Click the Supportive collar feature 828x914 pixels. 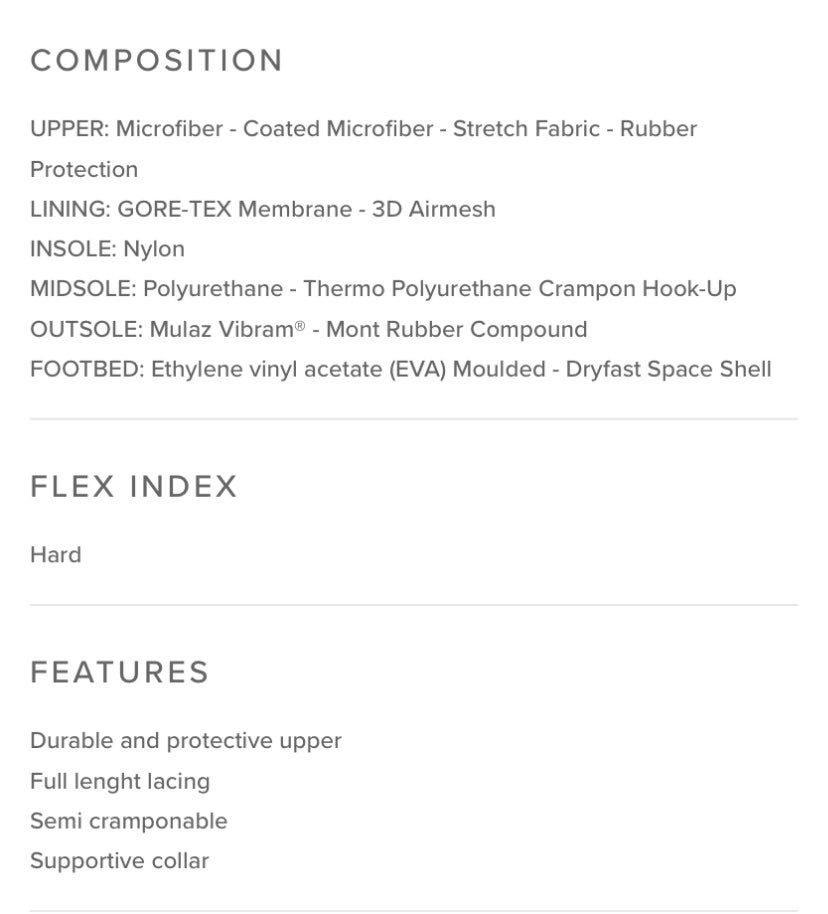119,861
